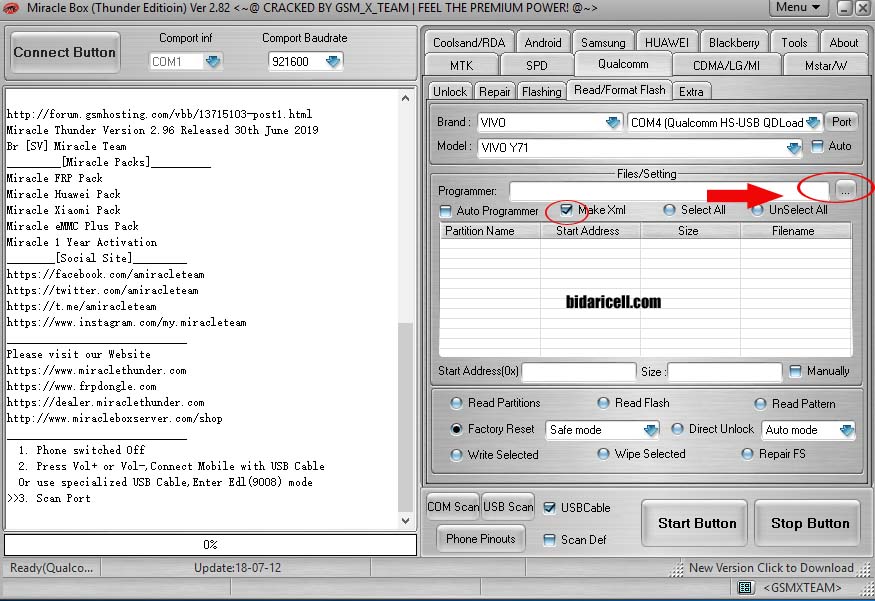Click the Filename column header
The height and width of the screenshot is (601, 875).
[794, 231]
